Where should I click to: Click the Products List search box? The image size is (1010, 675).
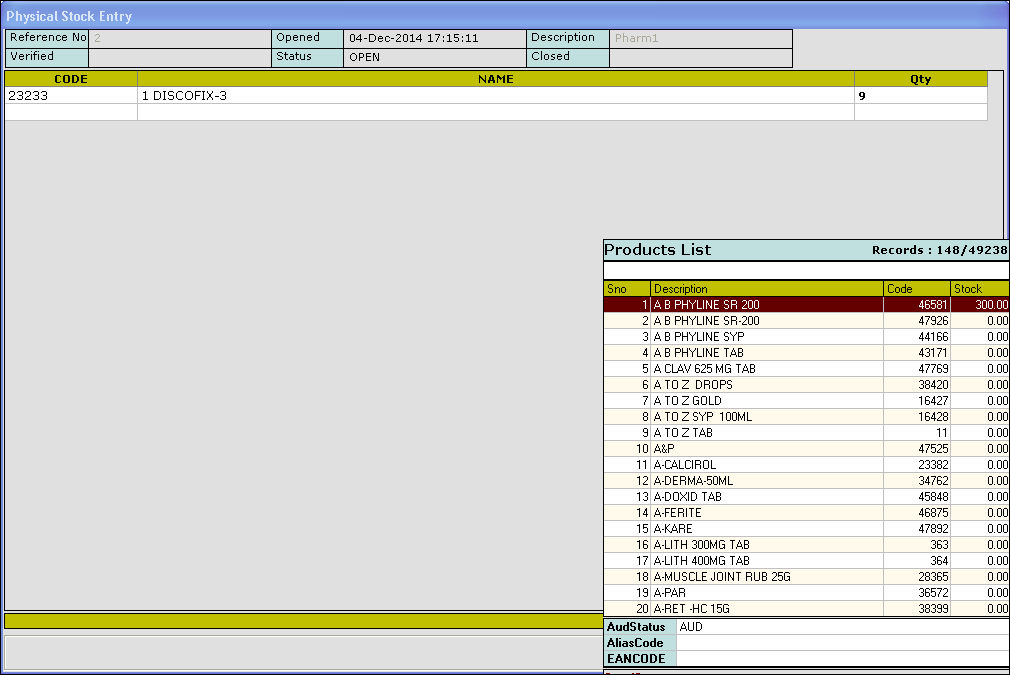(x=806, y=270)
